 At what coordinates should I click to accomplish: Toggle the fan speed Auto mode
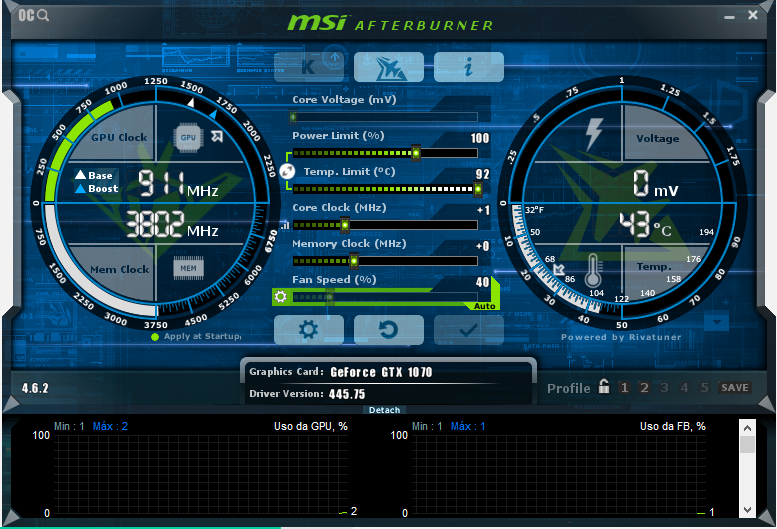point(484,306)
